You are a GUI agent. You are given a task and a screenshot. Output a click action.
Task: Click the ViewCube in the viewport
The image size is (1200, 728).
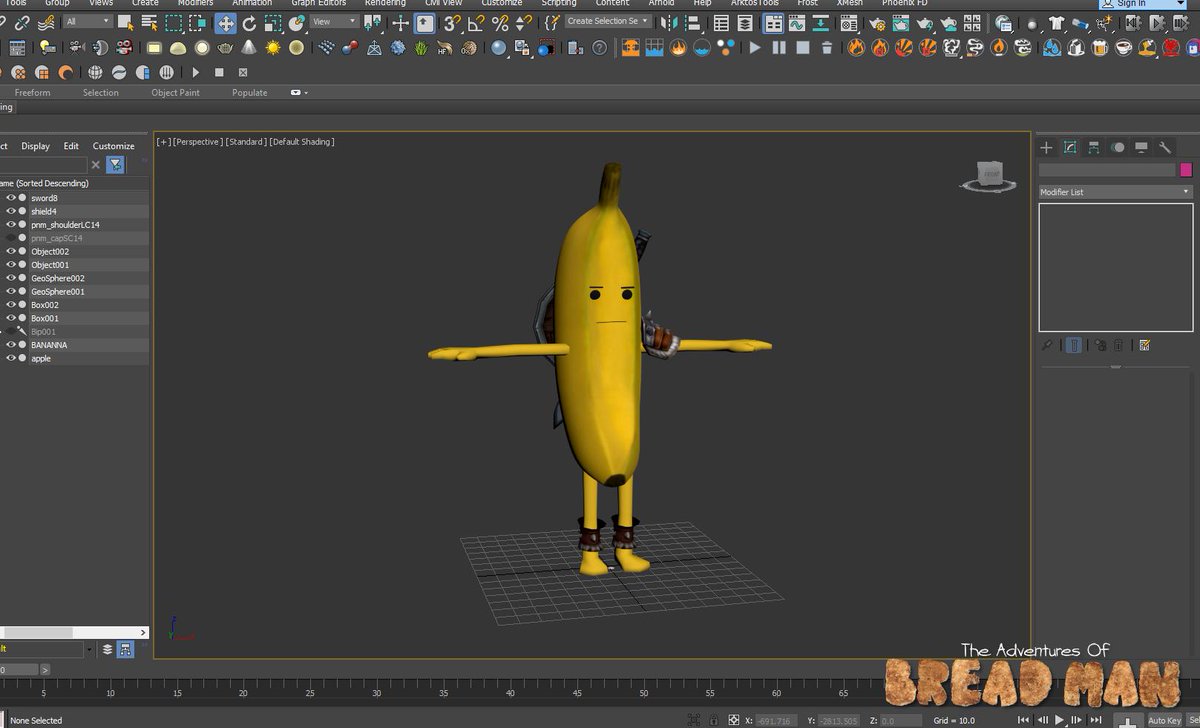989,176
